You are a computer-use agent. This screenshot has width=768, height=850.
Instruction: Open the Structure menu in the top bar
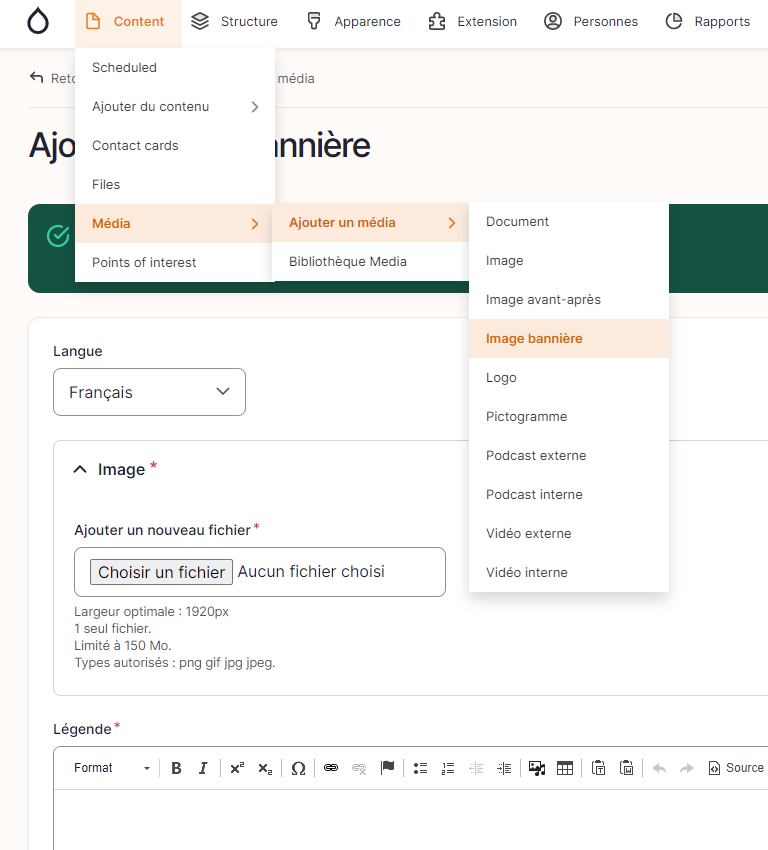click(234, 22)
